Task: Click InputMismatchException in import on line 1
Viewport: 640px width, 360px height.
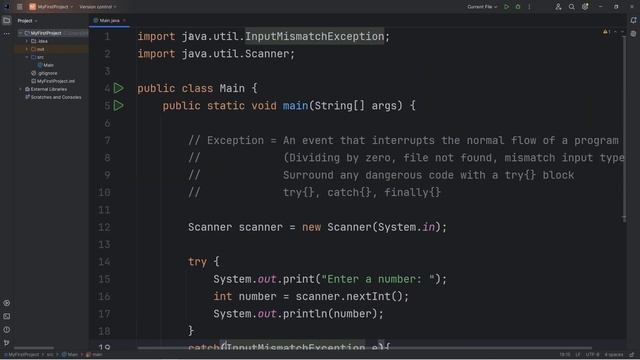Action: click(314, 36)
